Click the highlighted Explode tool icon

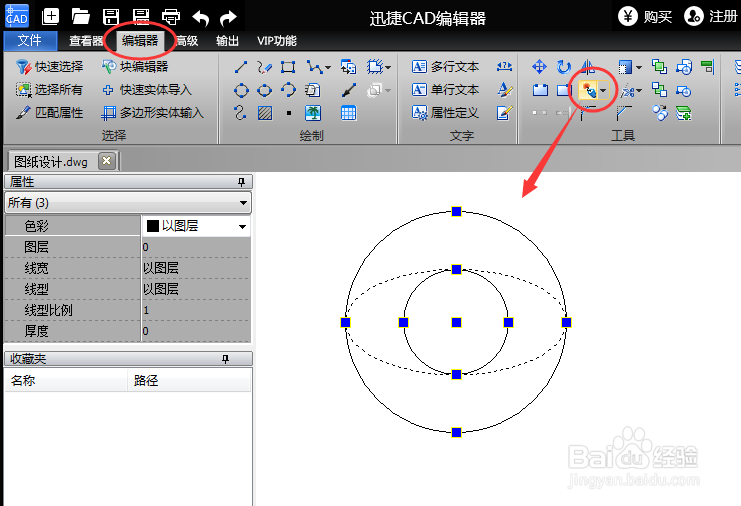point(588,90)
